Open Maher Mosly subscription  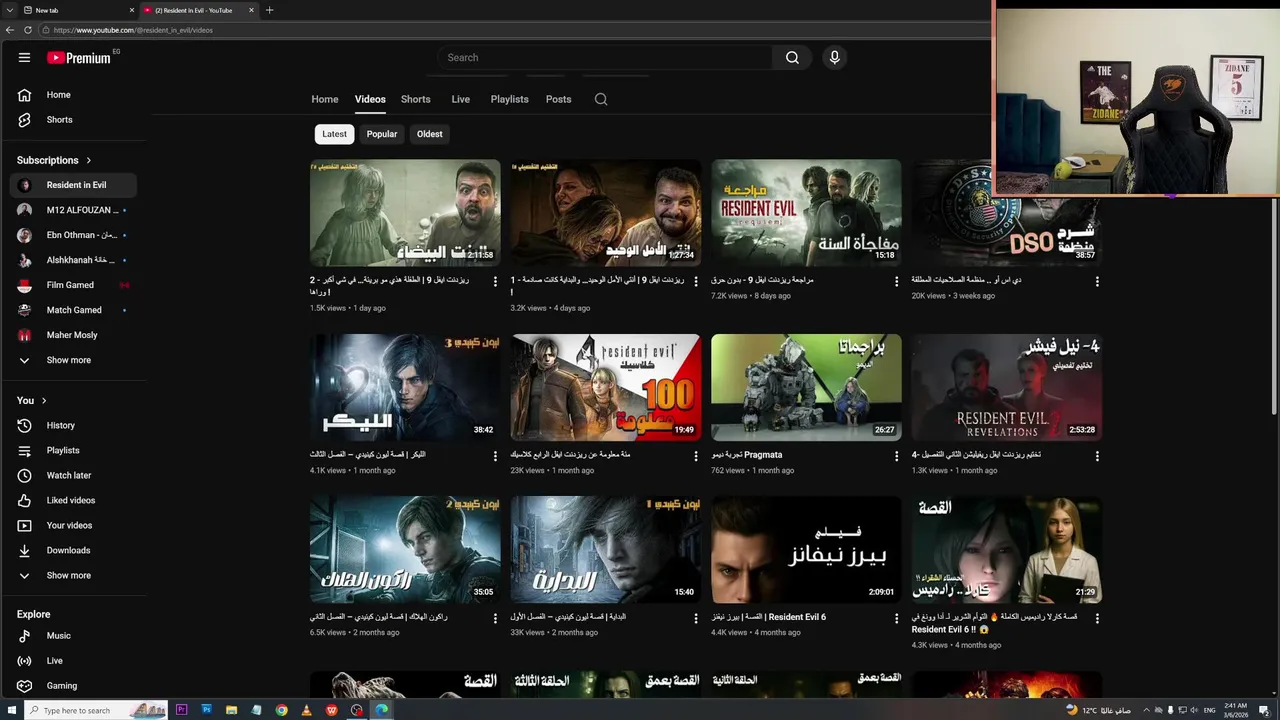pos(72,335)
